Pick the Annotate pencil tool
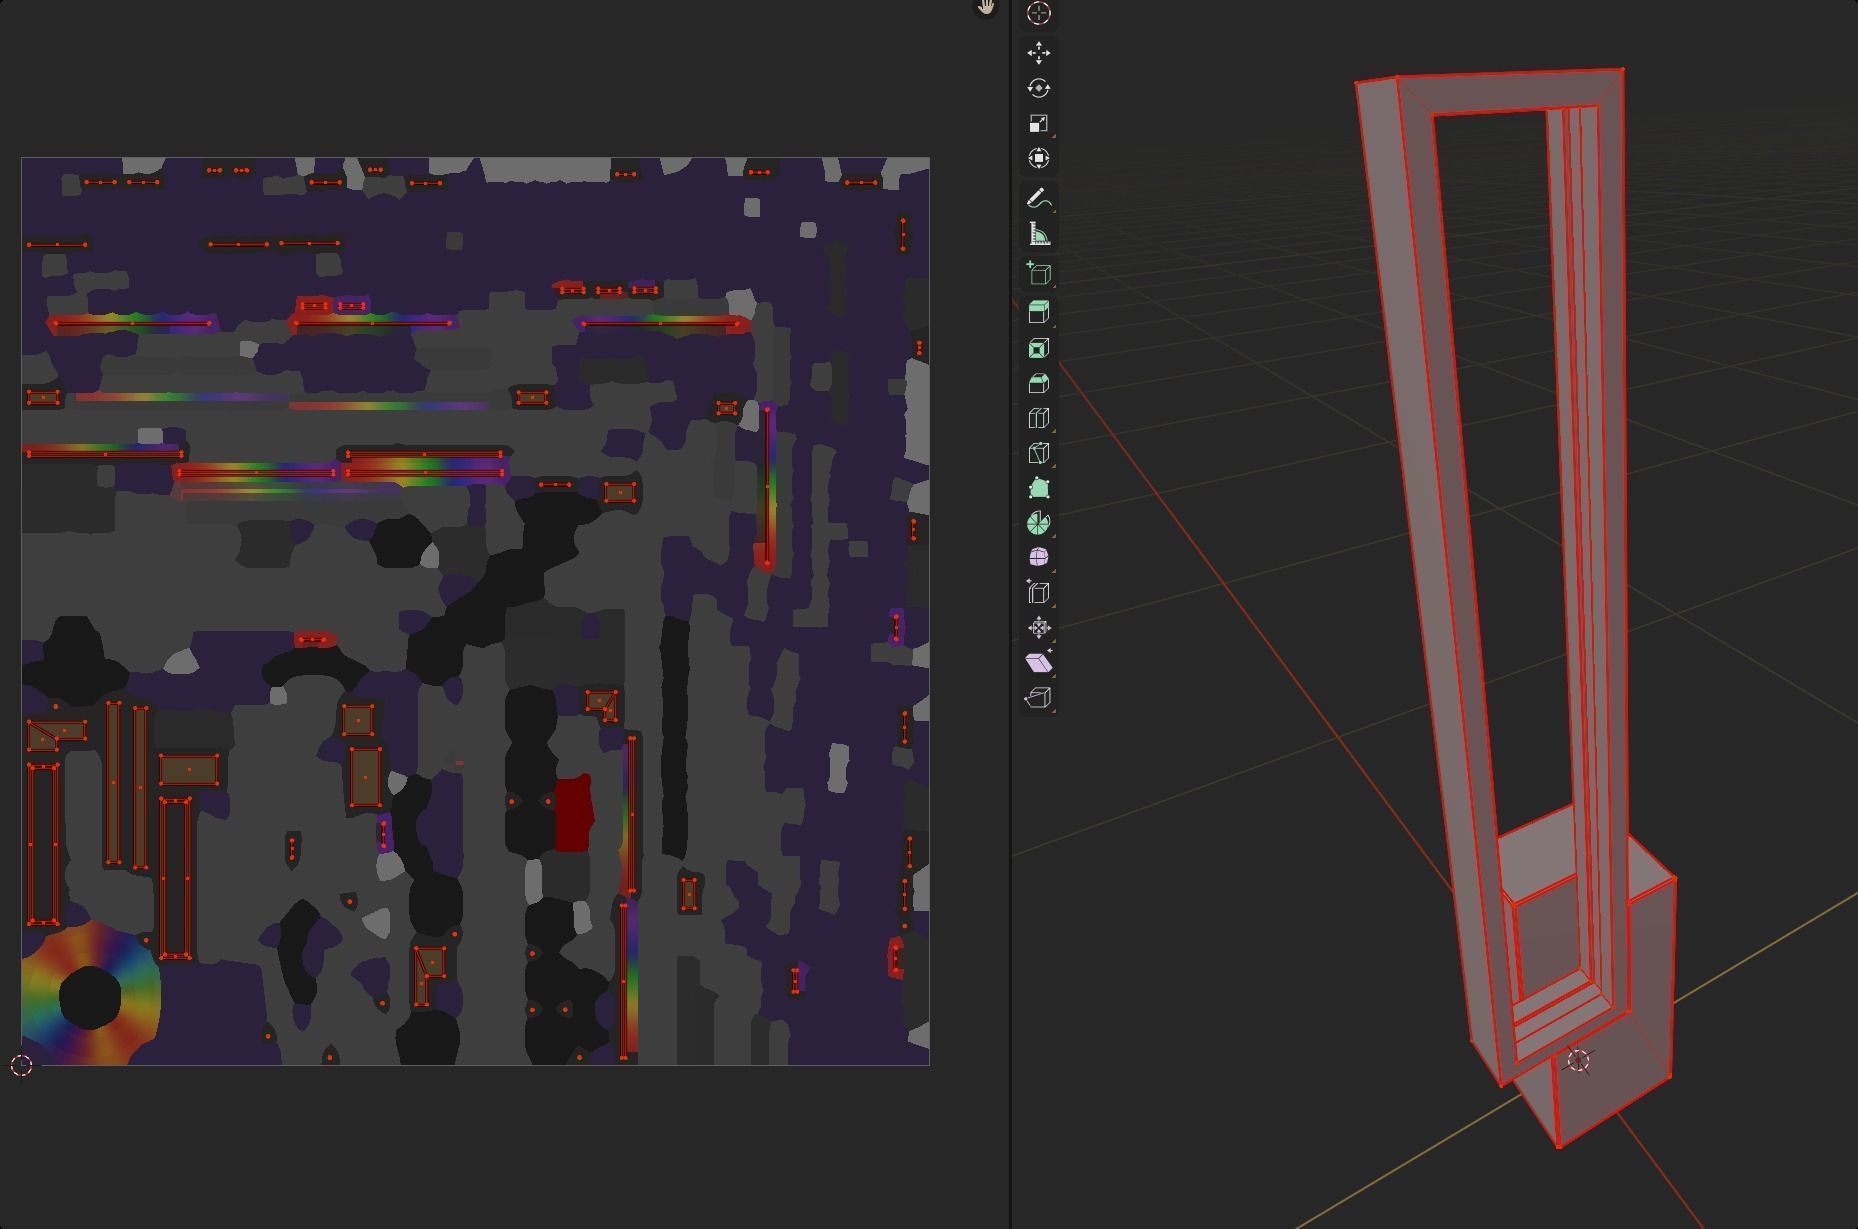 pyautogui.click(x=1038, y=199)
